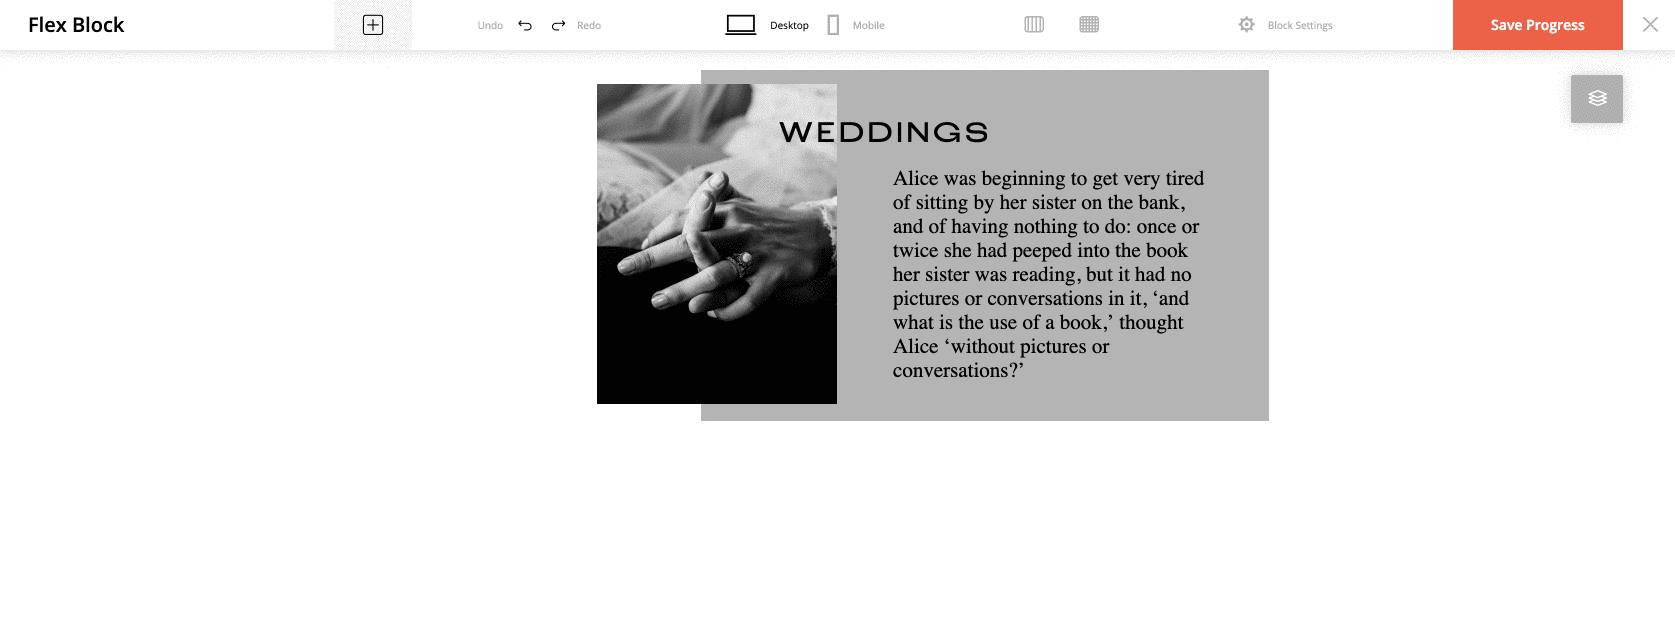1675x628 pixels.
Task: Select the Alice paragraph text block
Action: click(1048, 274)
